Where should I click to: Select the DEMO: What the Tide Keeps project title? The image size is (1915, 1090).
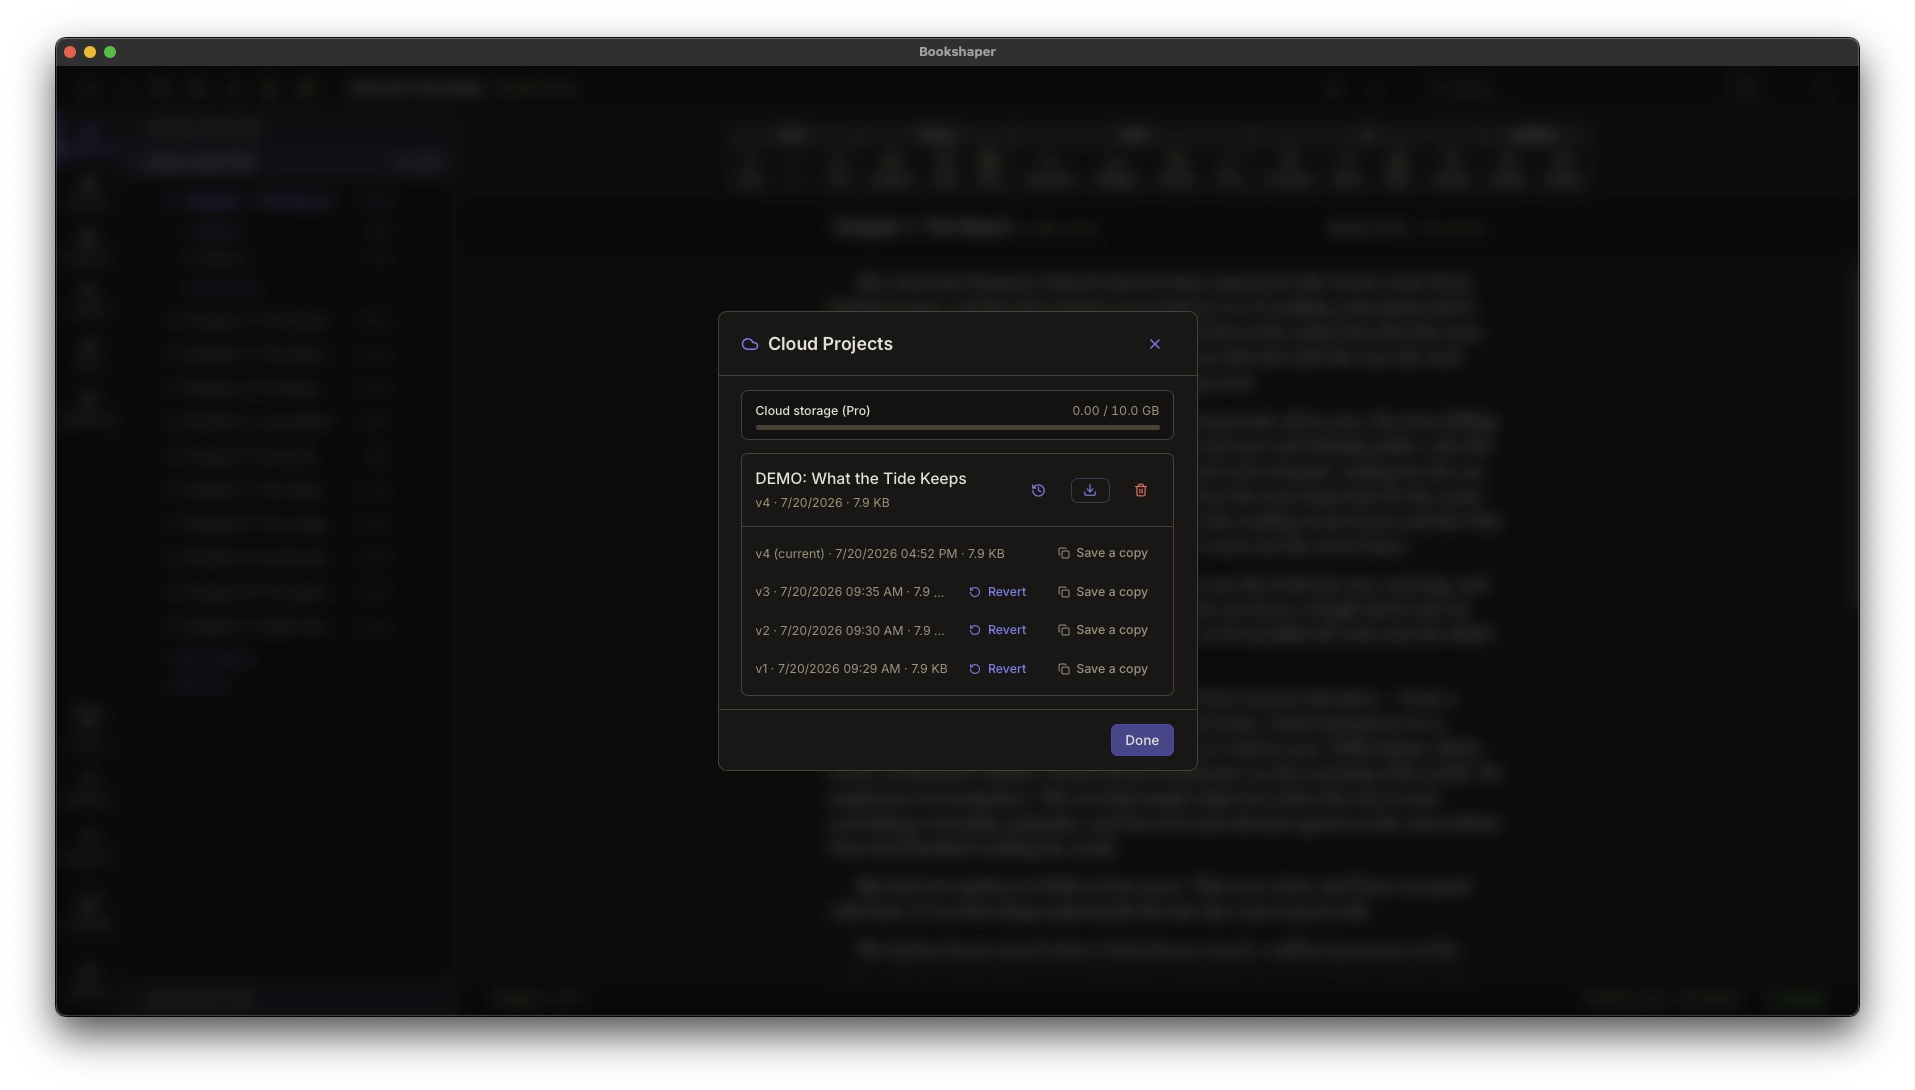[x=860, y=479]
